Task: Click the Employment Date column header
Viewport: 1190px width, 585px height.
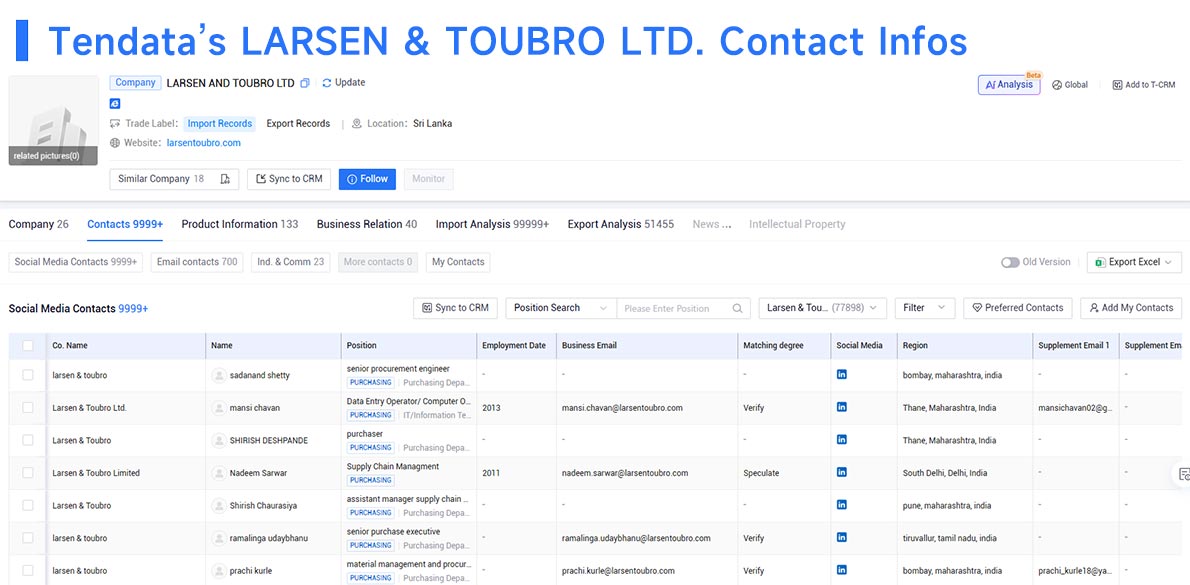Action: [x=514, y=345]
